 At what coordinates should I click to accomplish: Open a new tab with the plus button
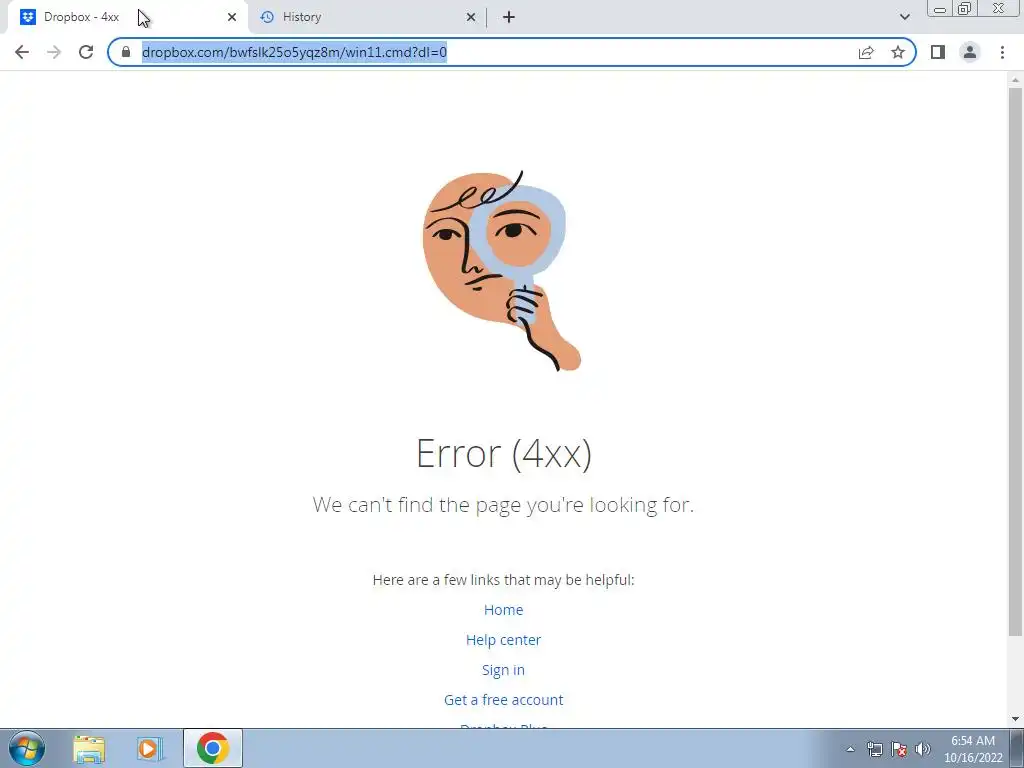click(x=509, y=17)
